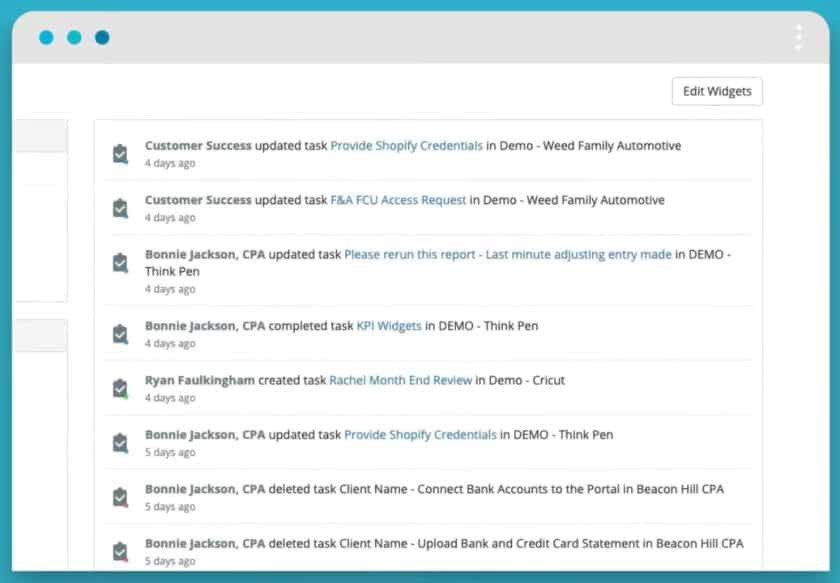Select the task icon next to F&A FCU Access Request
The width and height of the screenshot is (840, 583).
coord(121,208)
